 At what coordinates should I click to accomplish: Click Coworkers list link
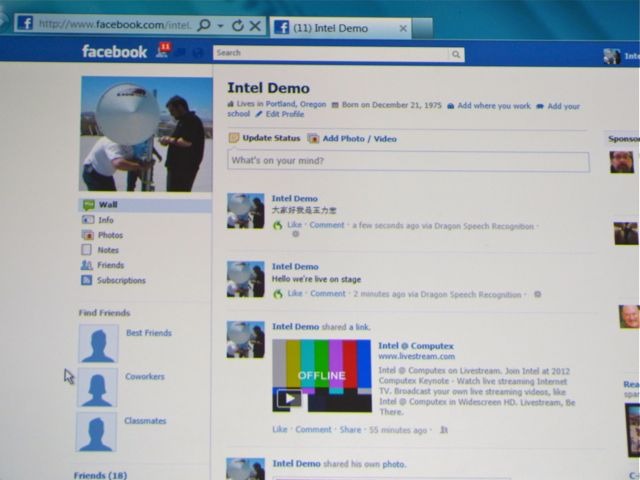tap(144, 376)
